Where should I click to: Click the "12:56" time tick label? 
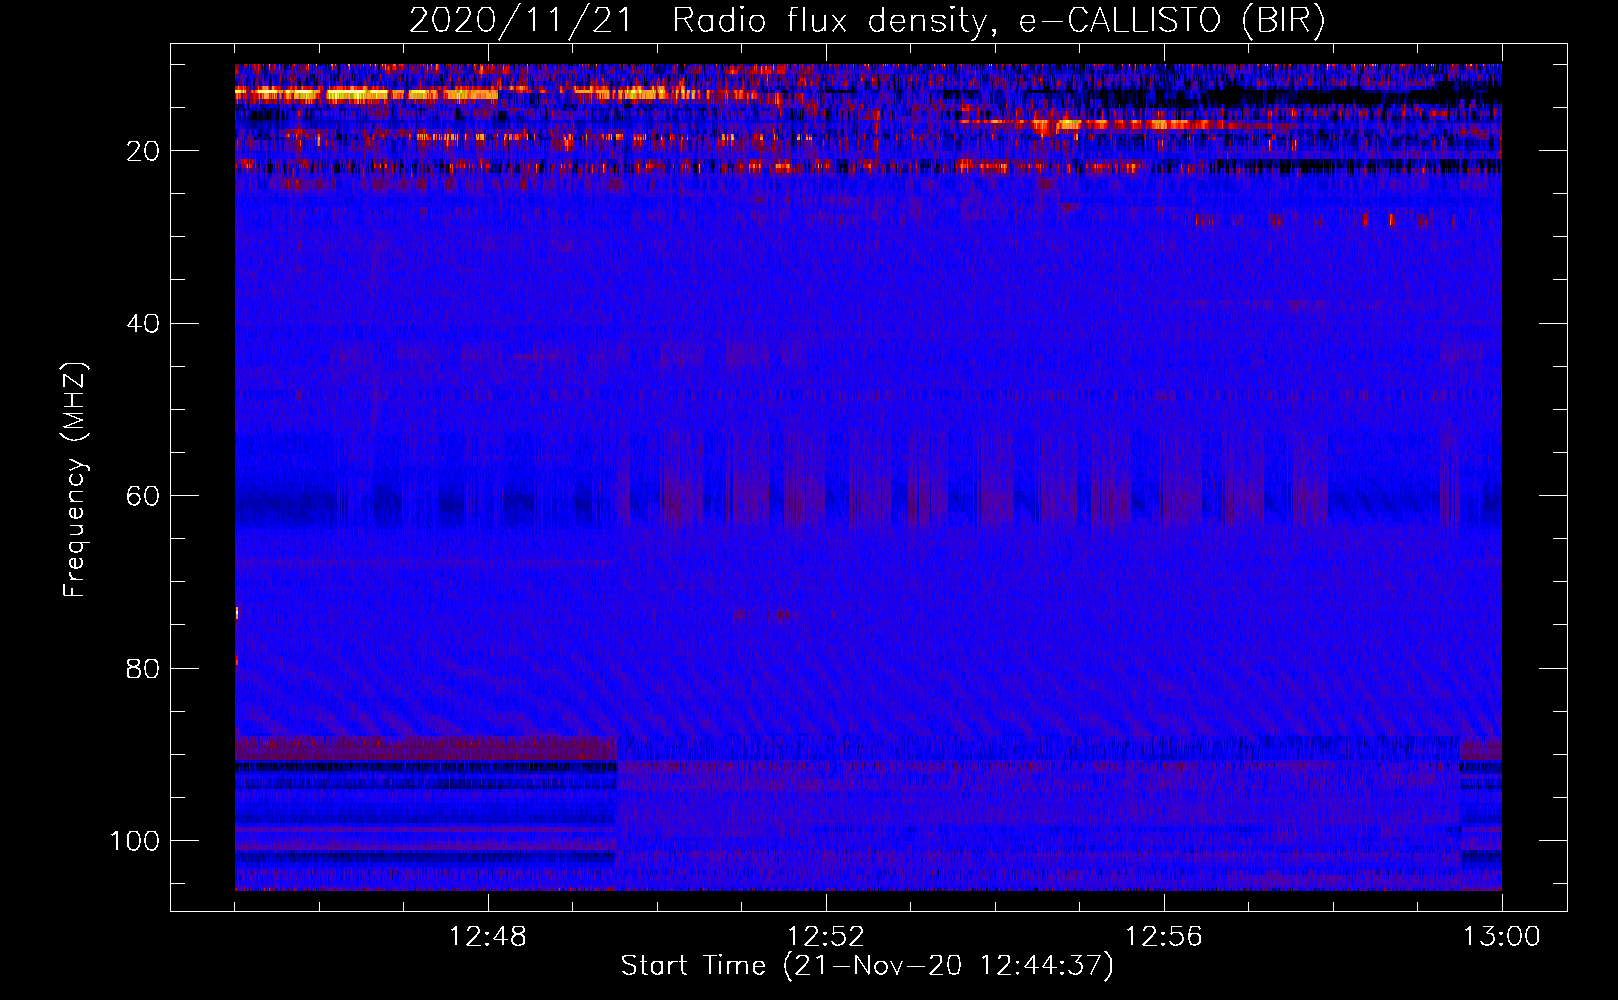pos(1164,937)
